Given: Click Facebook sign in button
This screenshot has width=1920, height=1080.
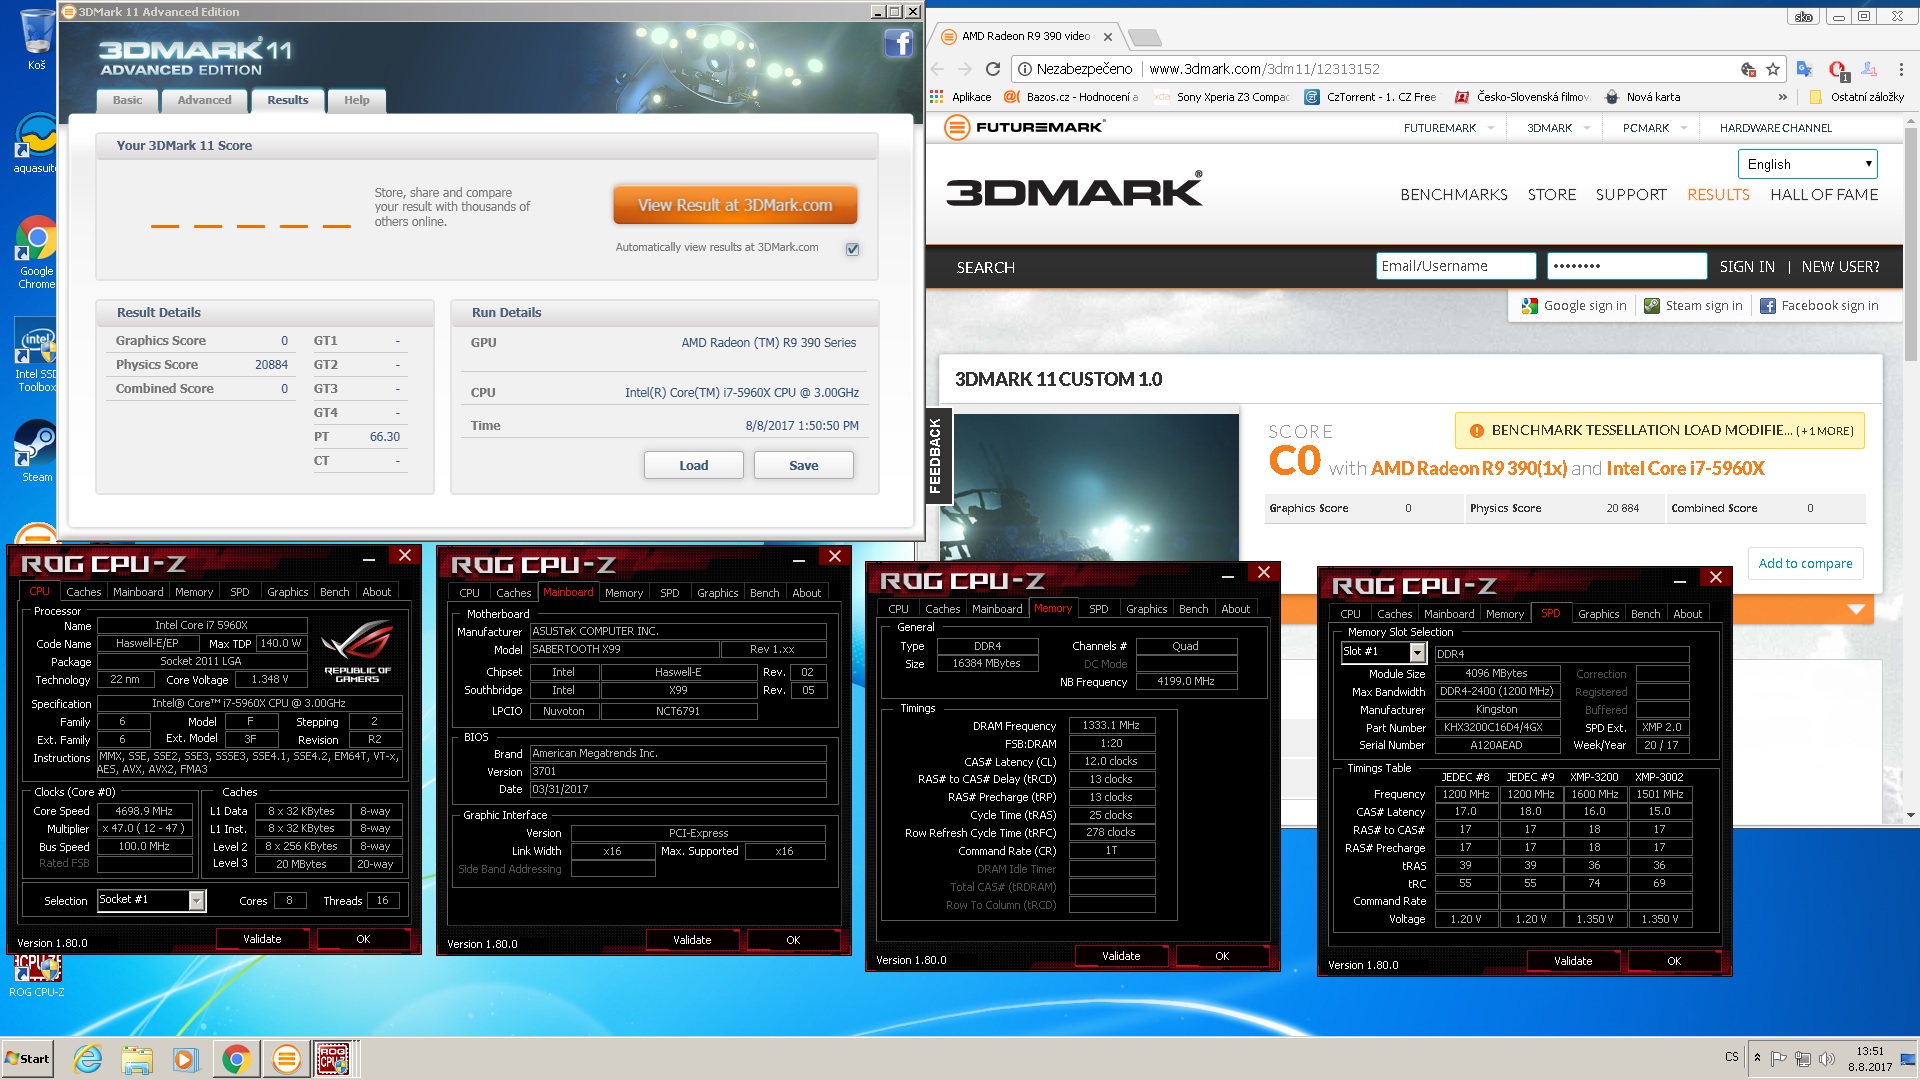Looking at the screenshot, I should coord(1819,306).
